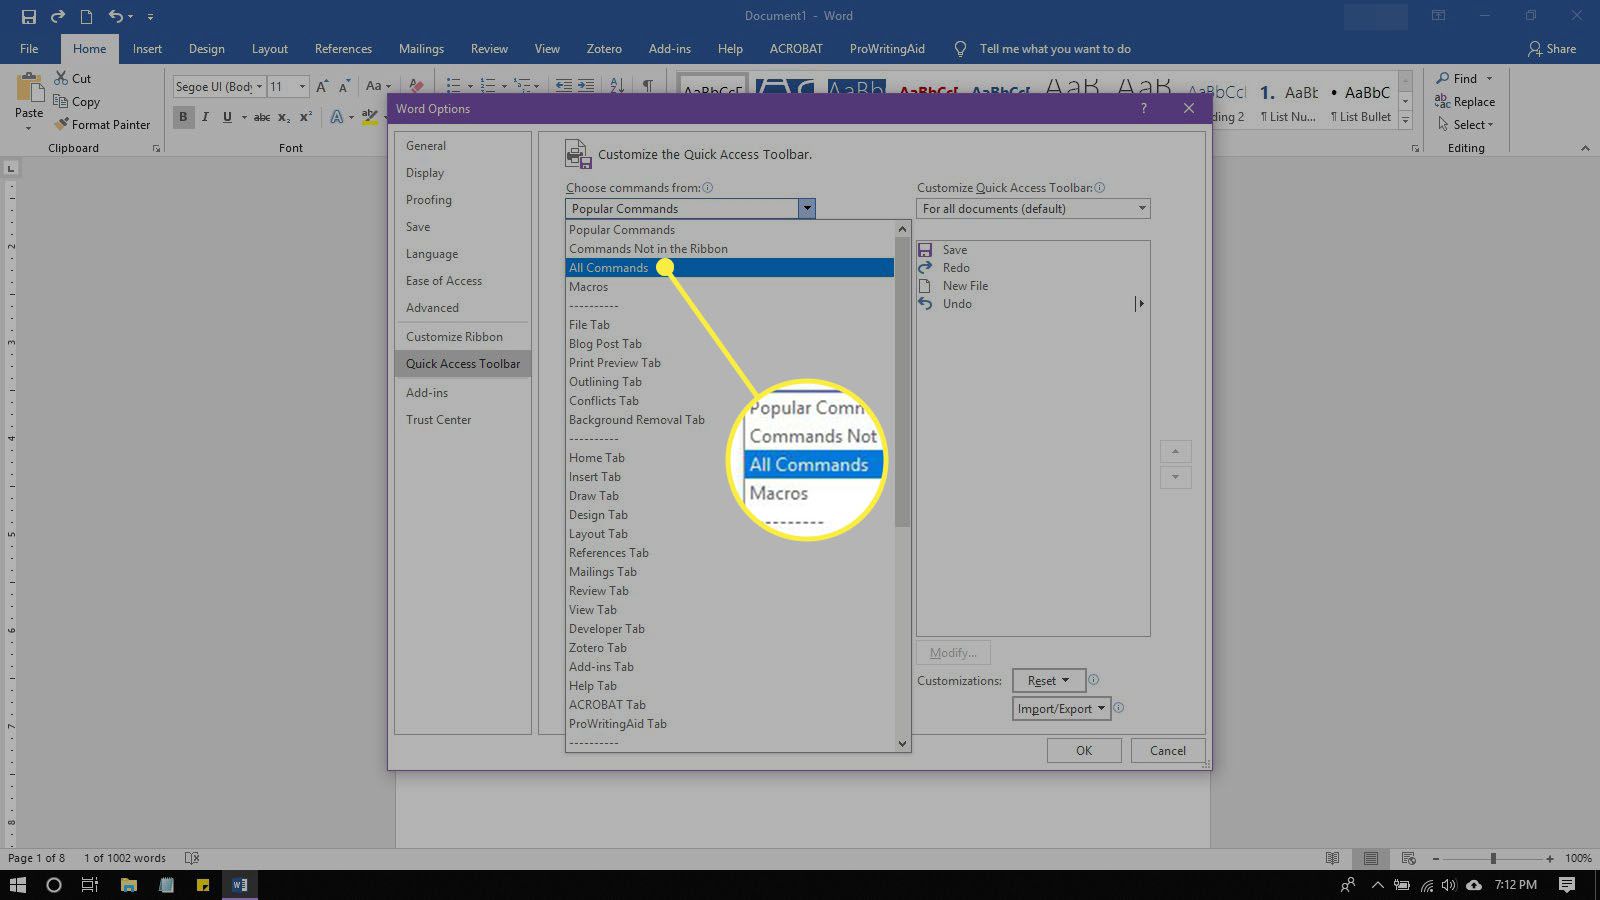Click Replace in the Editing group
The height and width of the screenshot is (900, 1600).
coord(1465,101)
